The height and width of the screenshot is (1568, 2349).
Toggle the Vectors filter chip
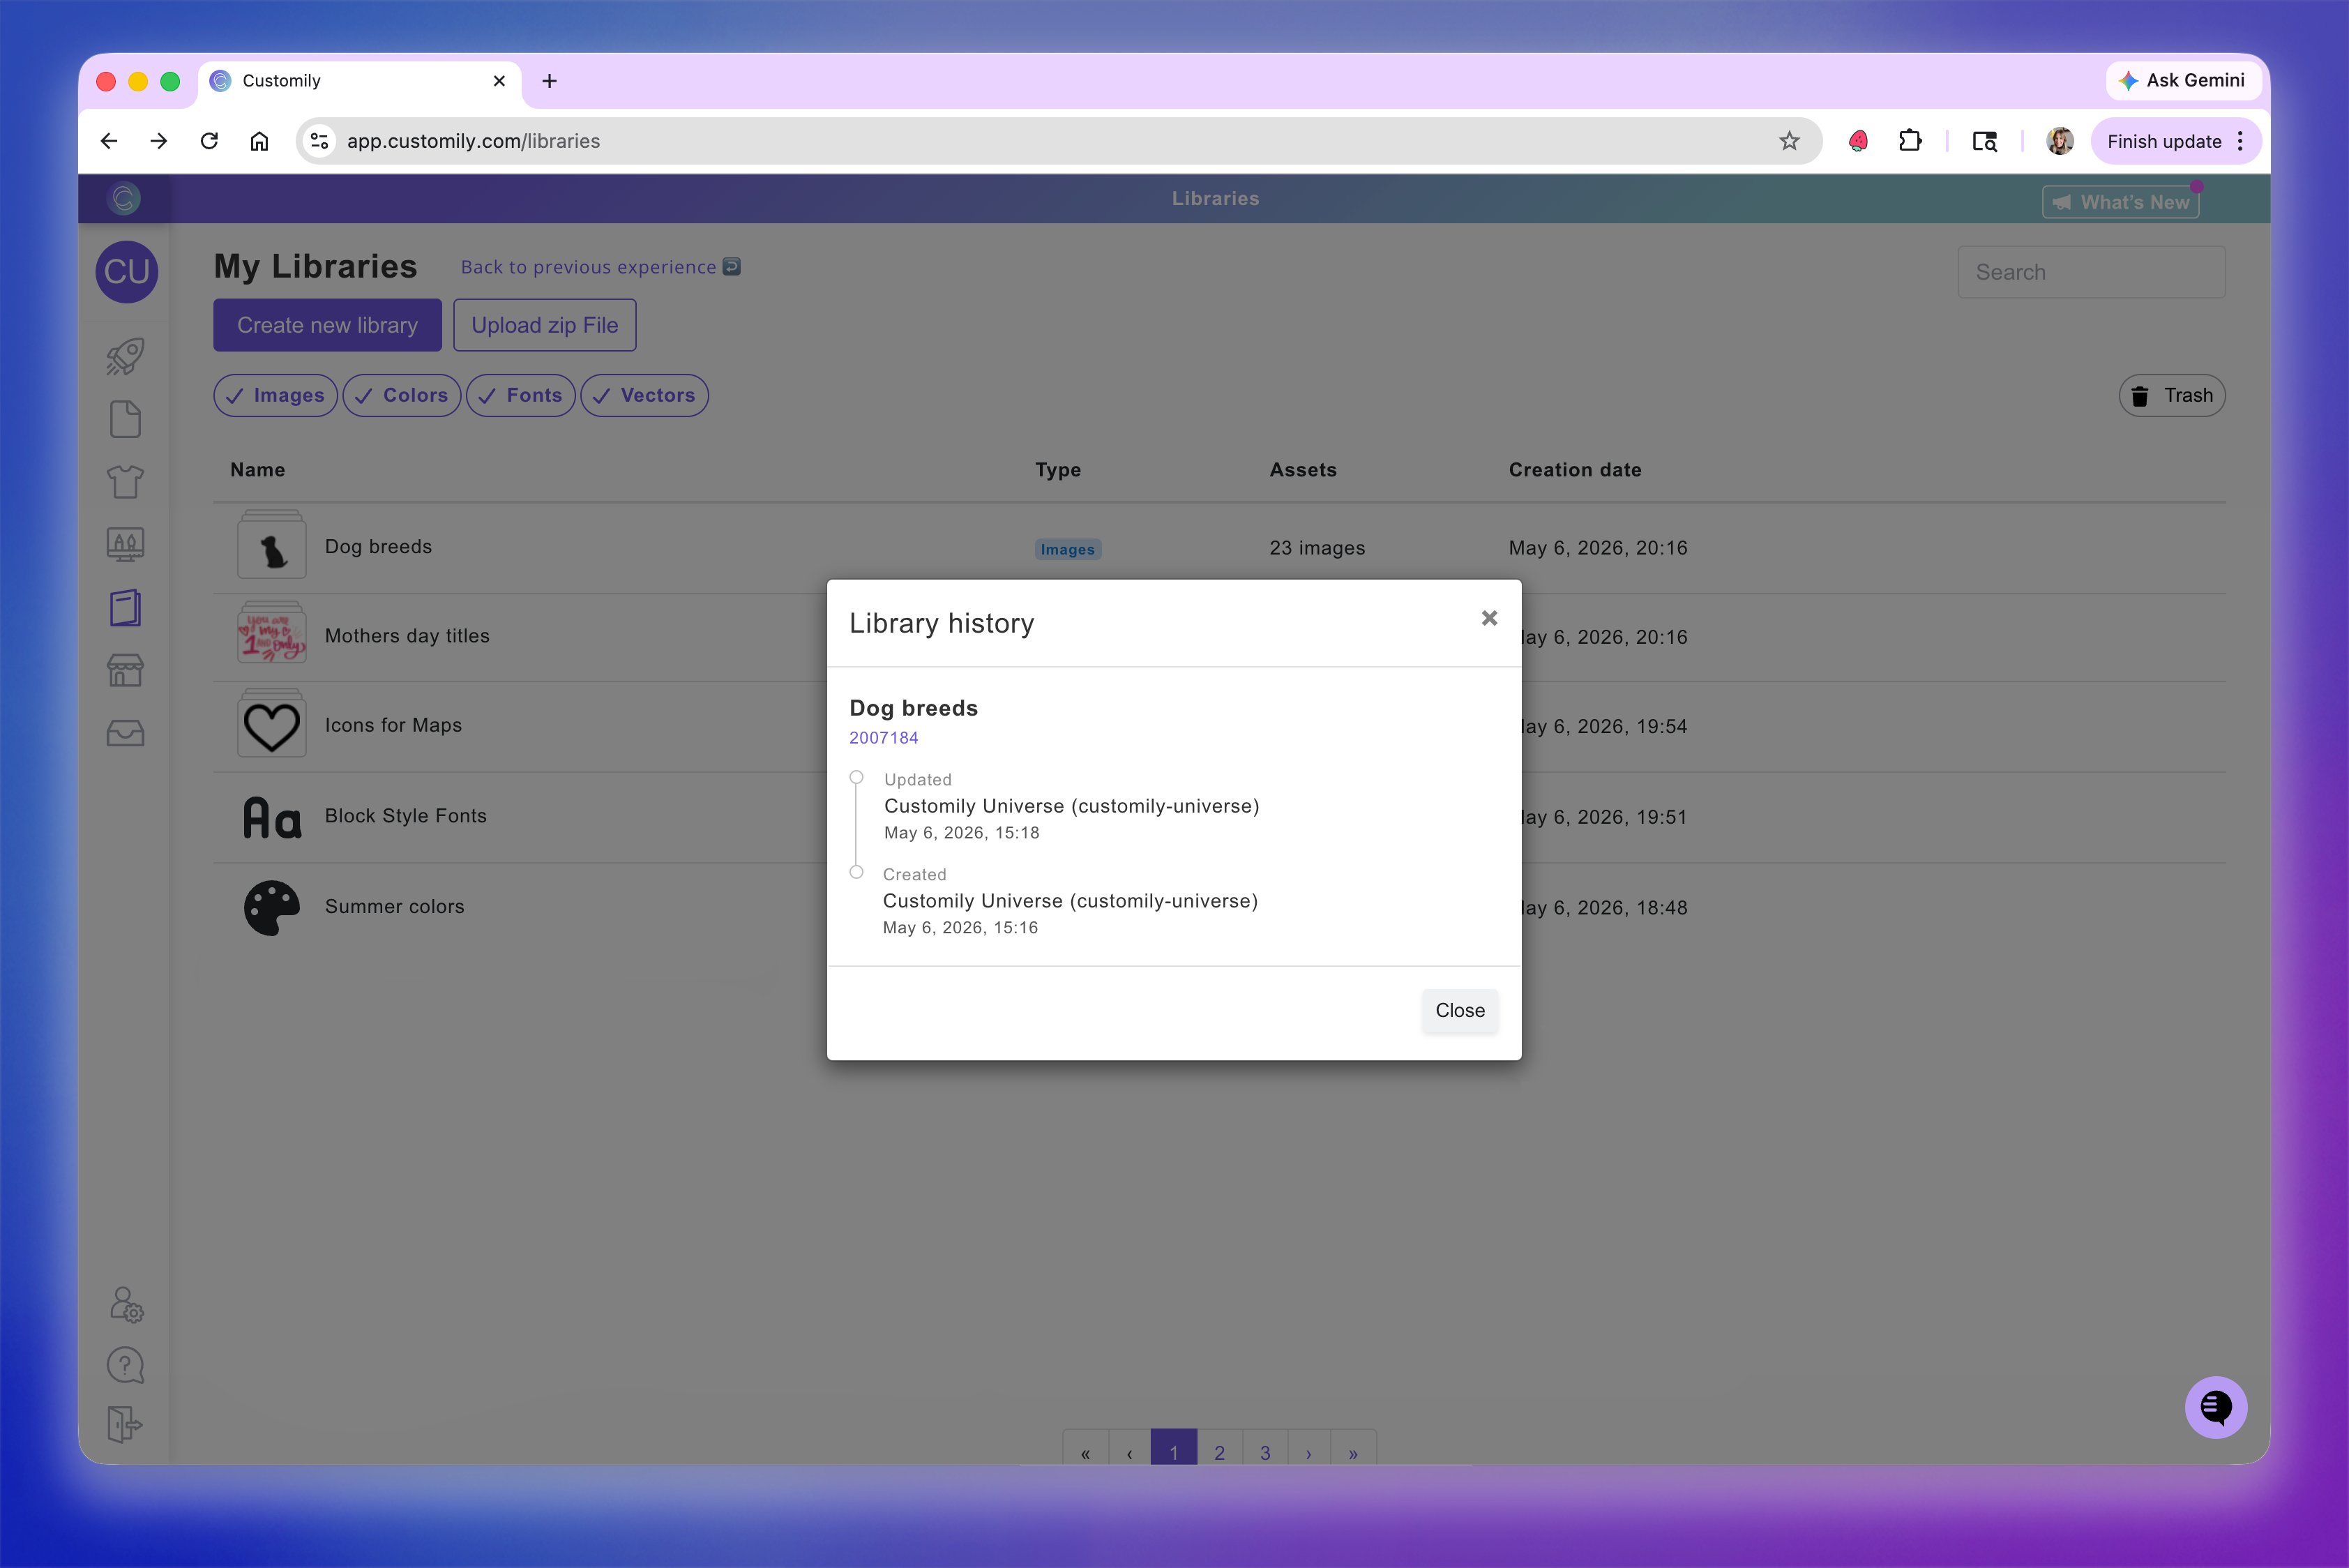coord(644,395)
